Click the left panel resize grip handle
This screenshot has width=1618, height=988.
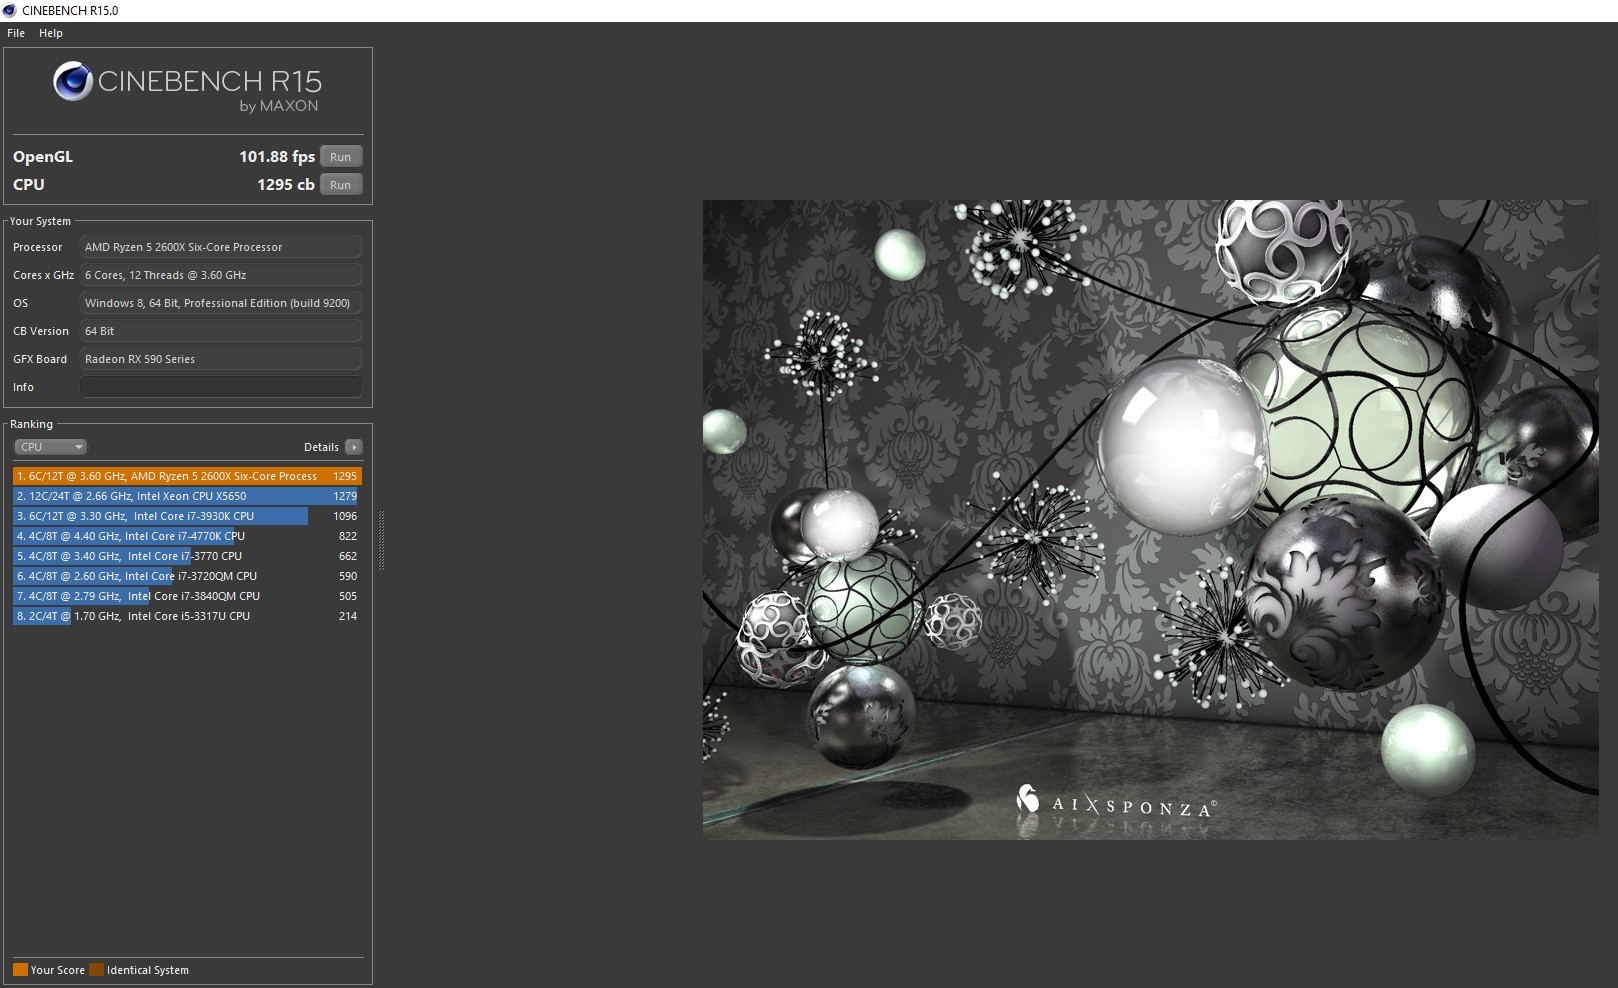coord(381,540)
